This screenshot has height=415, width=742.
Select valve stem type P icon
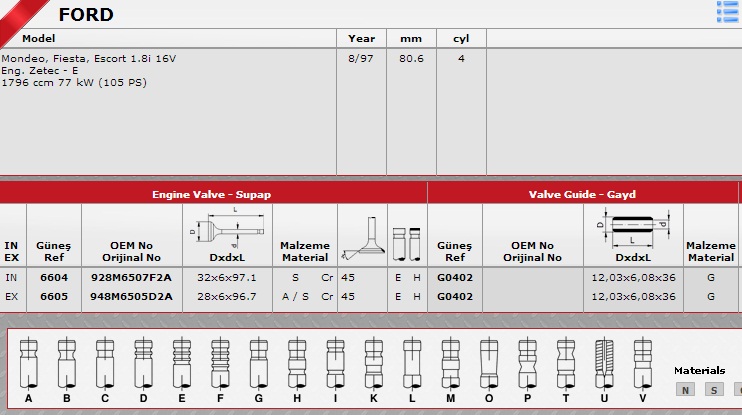pyautogui.click(x=527, y=363)
